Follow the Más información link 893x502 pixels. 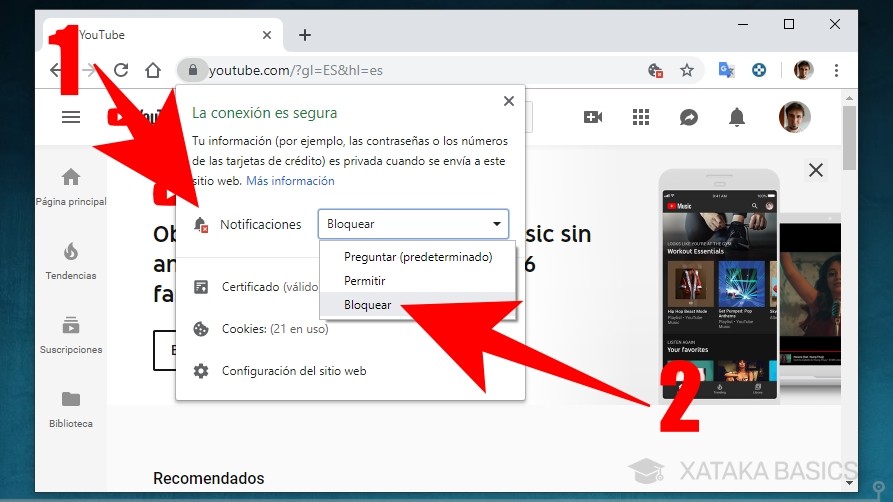pyautogui.click(x=290, y=181)
